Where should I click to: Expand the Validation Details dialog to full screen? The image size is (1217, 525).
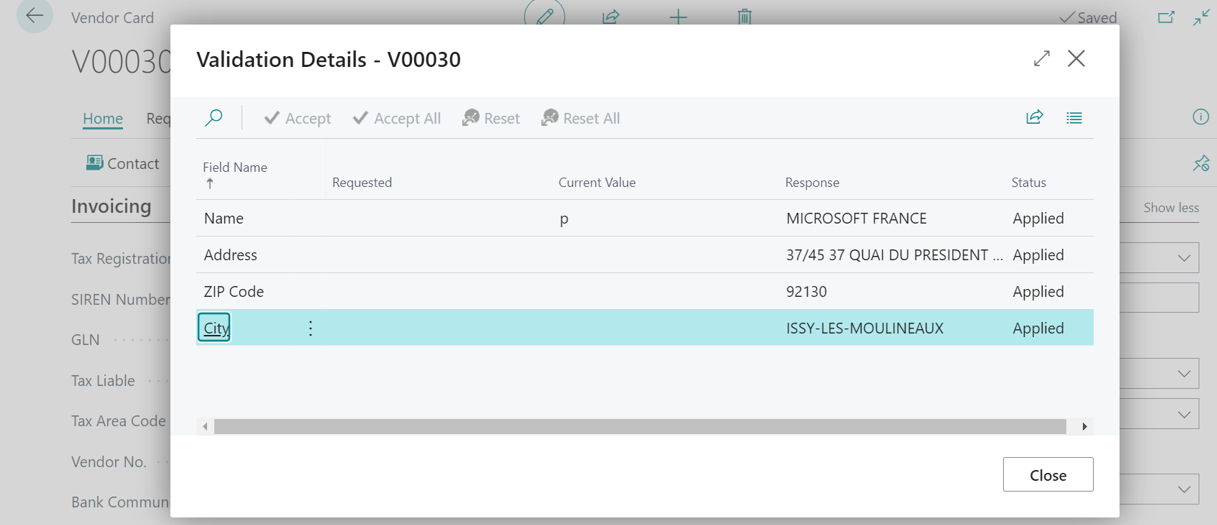[x=1042, y=58]
